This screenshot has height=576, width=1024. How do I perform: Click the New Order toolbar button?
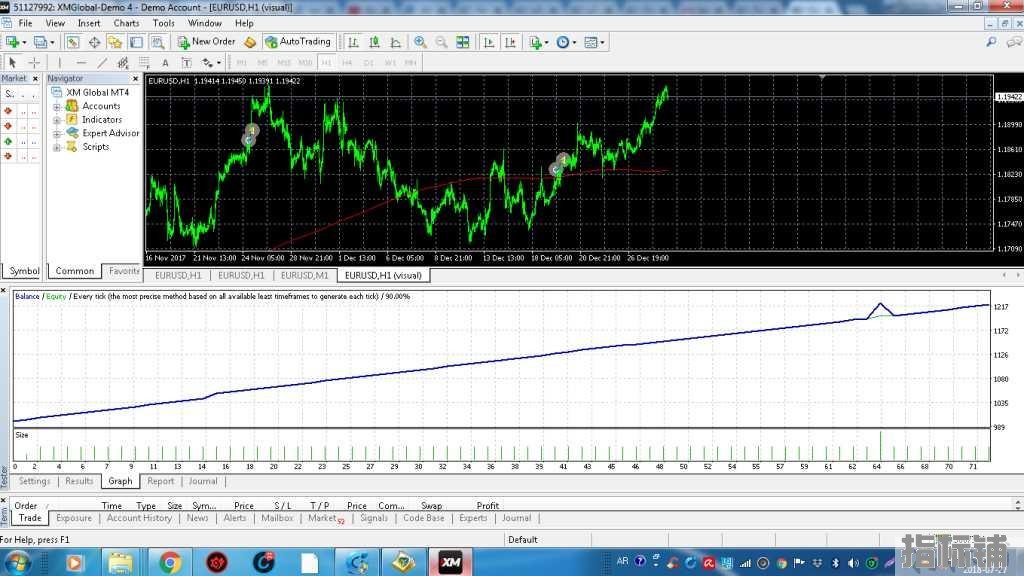click(206, 42)
